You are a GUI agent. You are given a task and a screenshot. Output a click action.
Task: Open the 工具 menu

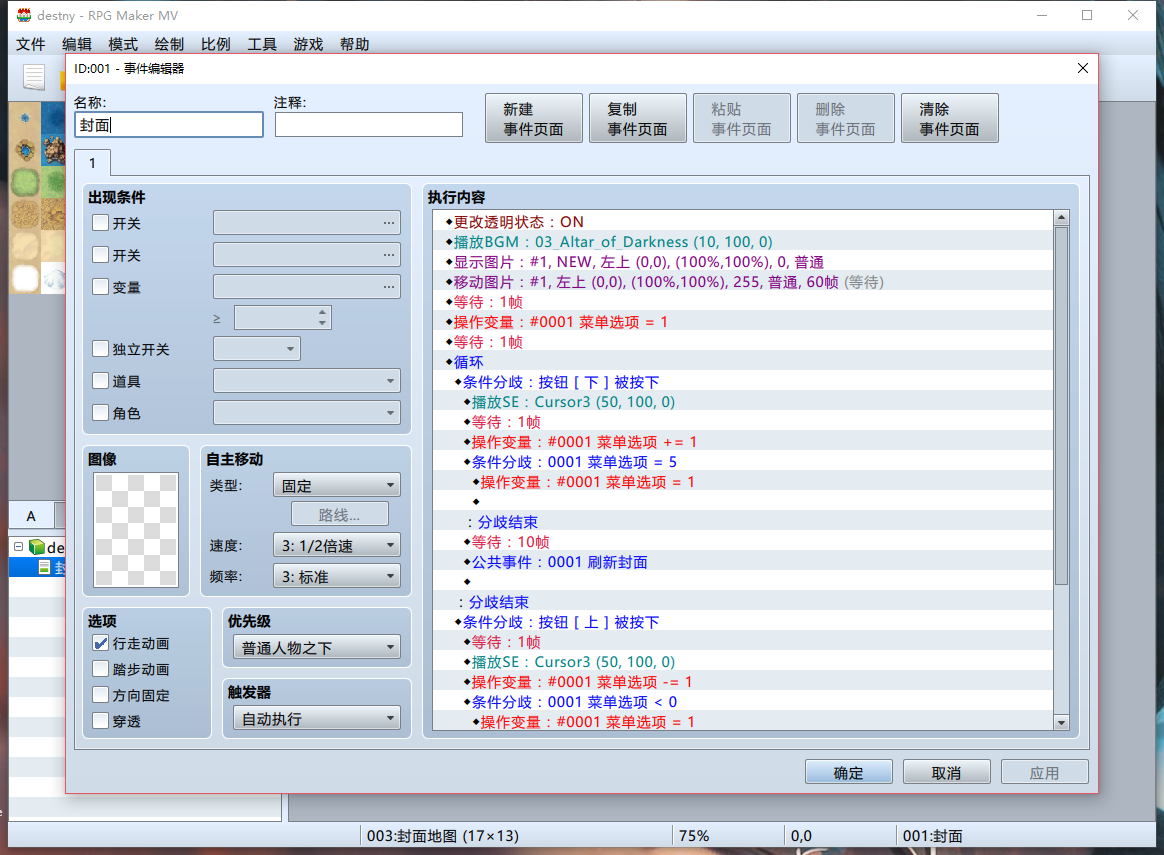261,45
